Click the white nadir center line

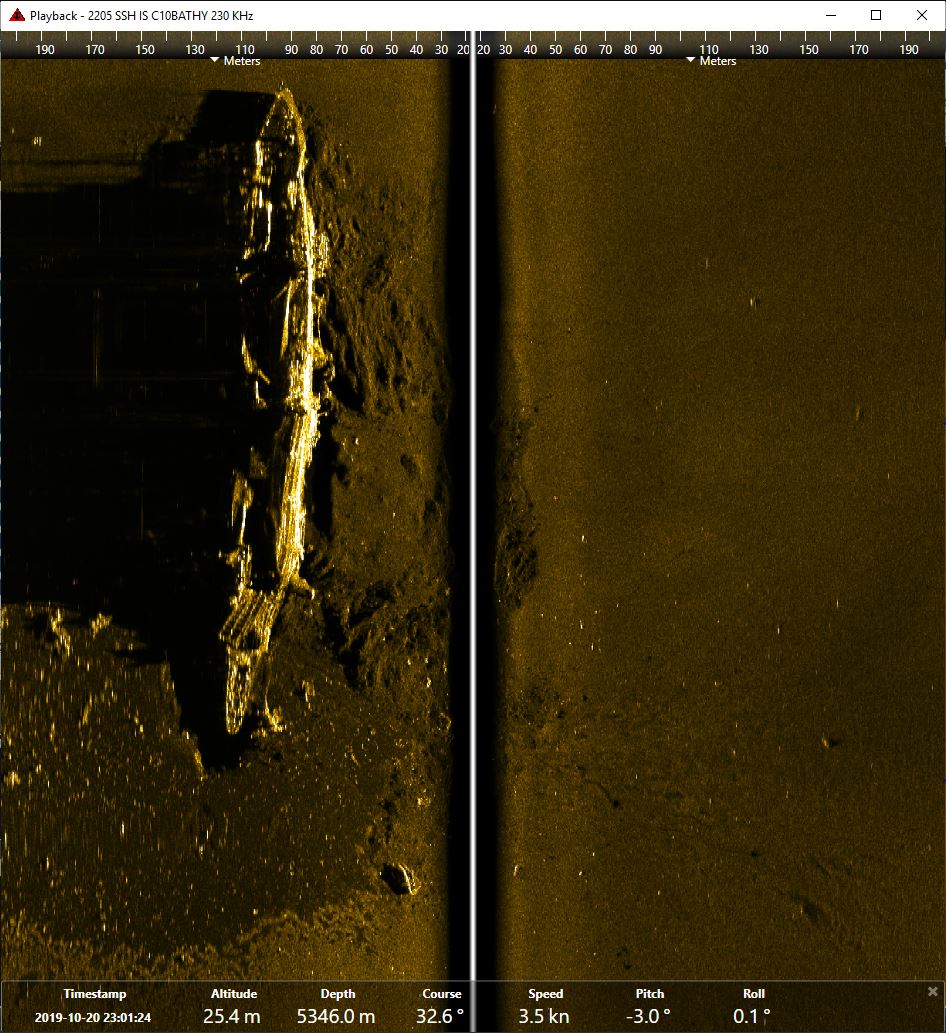(472, 500)
